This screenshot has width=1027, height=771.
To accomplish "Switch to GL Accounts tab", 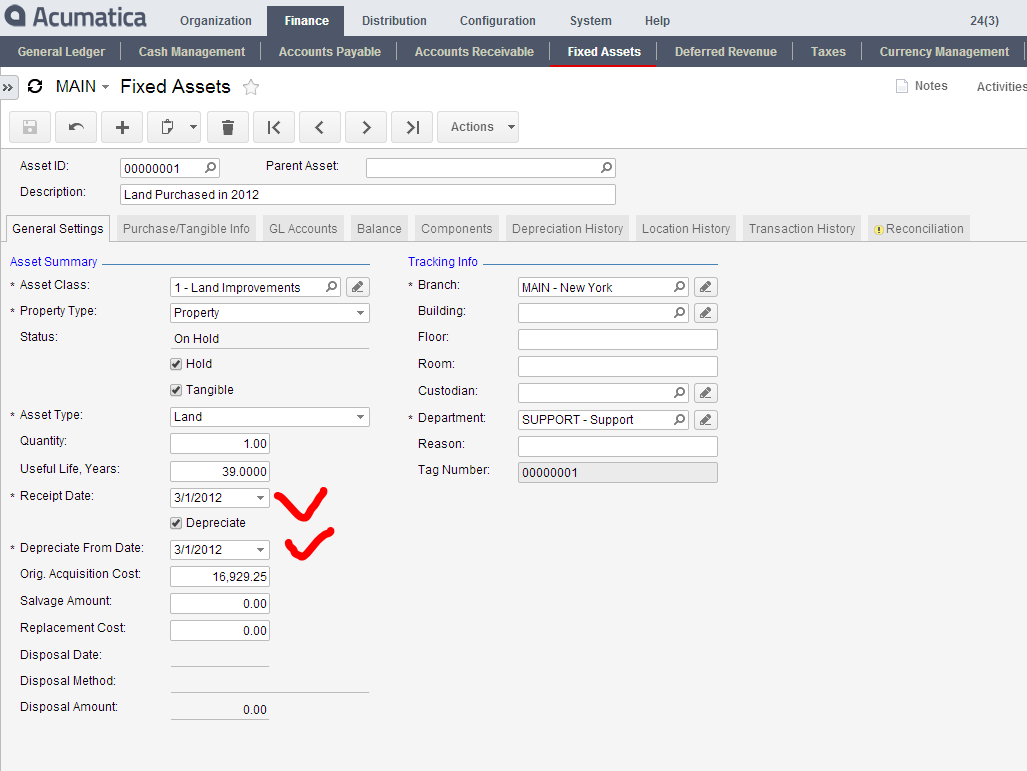I will (x=303, y=229).
